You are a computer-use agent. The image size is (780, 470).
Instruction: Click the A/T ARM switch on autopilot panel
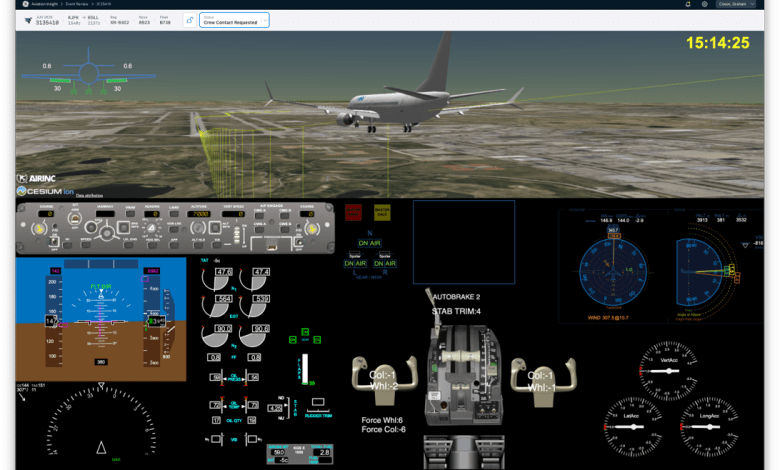75,218
